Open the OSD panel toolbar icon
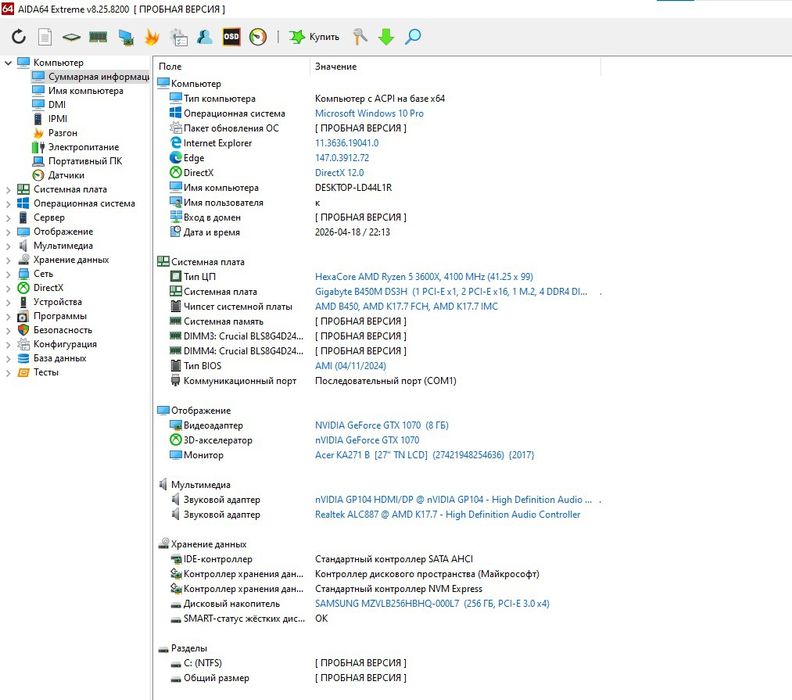This screenshot has width=792, height=700. (x=231, y=36)
